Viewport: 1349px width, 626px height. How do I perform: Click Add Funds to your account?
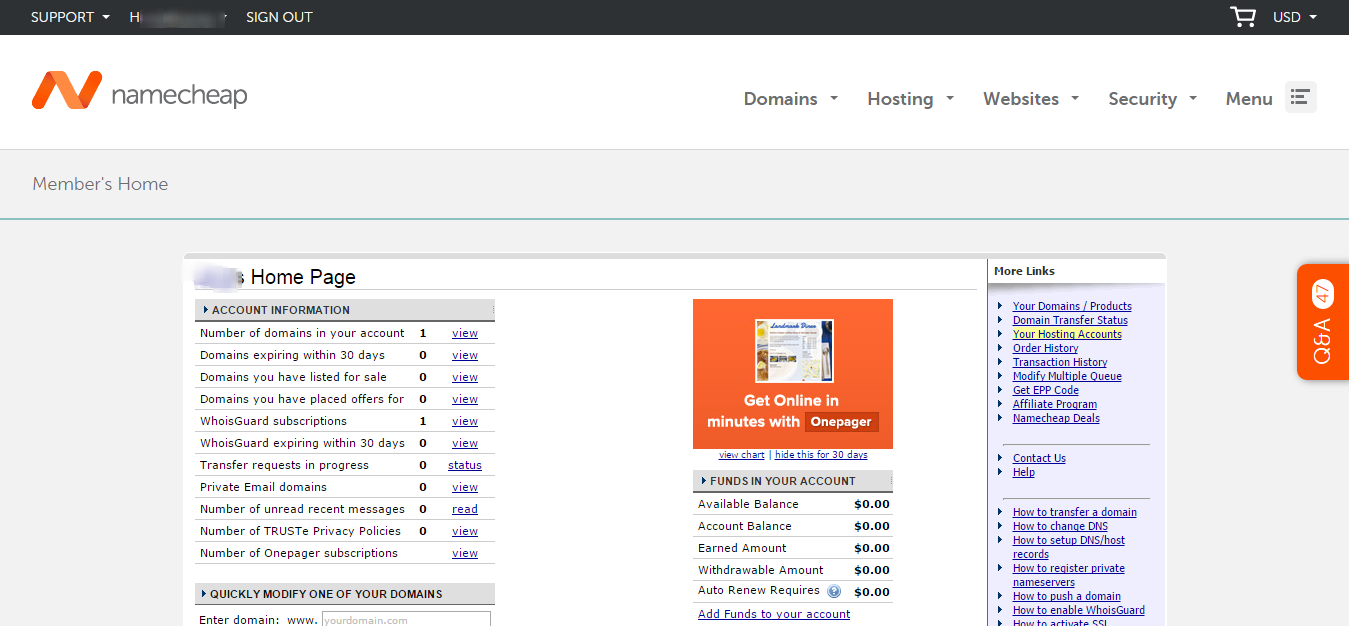point(773,614)
